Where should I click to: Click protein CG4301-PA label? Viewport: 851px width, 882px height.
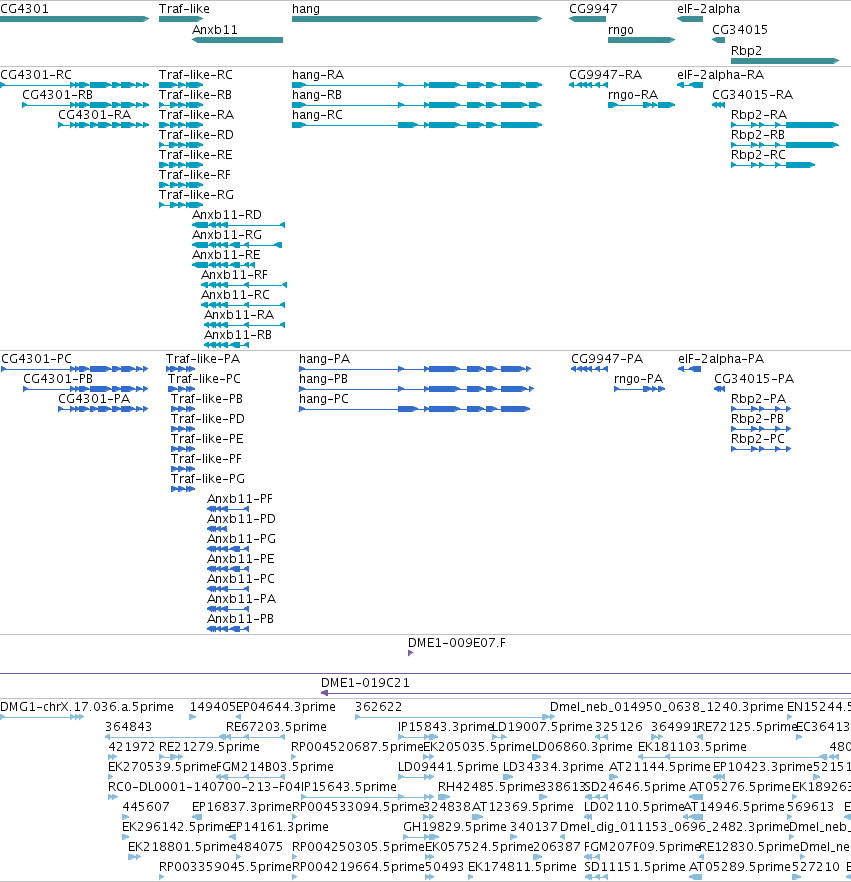click(94, 399)
